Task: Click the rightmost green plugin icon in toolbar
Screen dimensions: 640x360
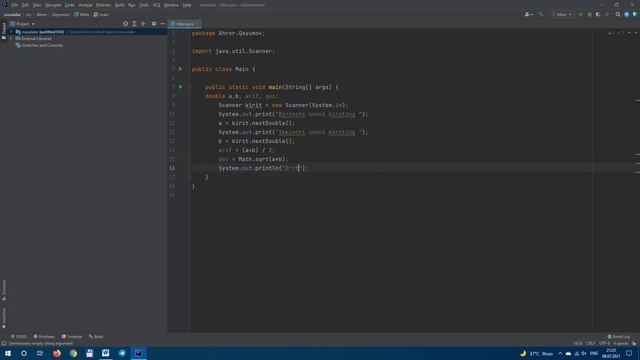Action: 635,14
